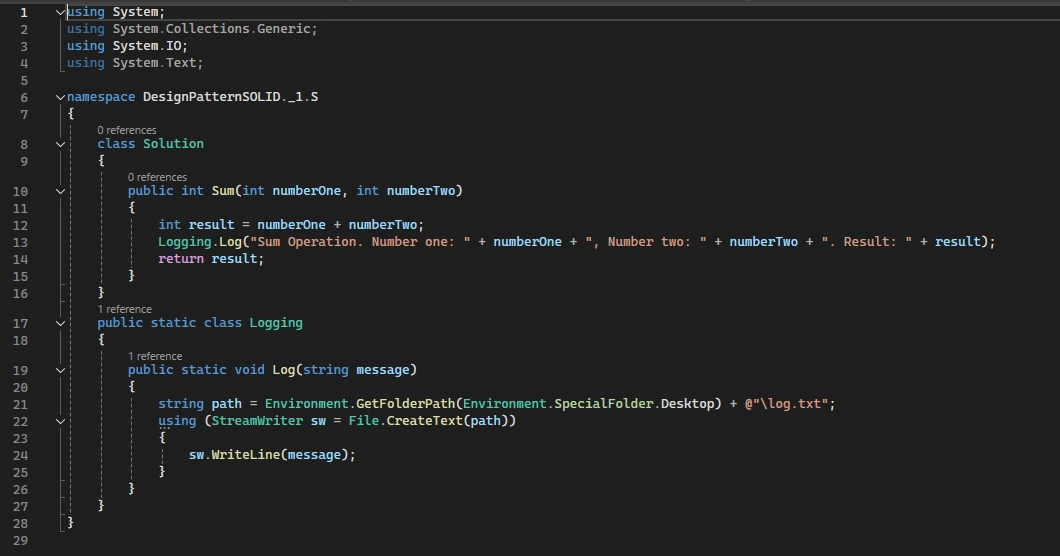Collapse the Sum method body

[60, 191]
